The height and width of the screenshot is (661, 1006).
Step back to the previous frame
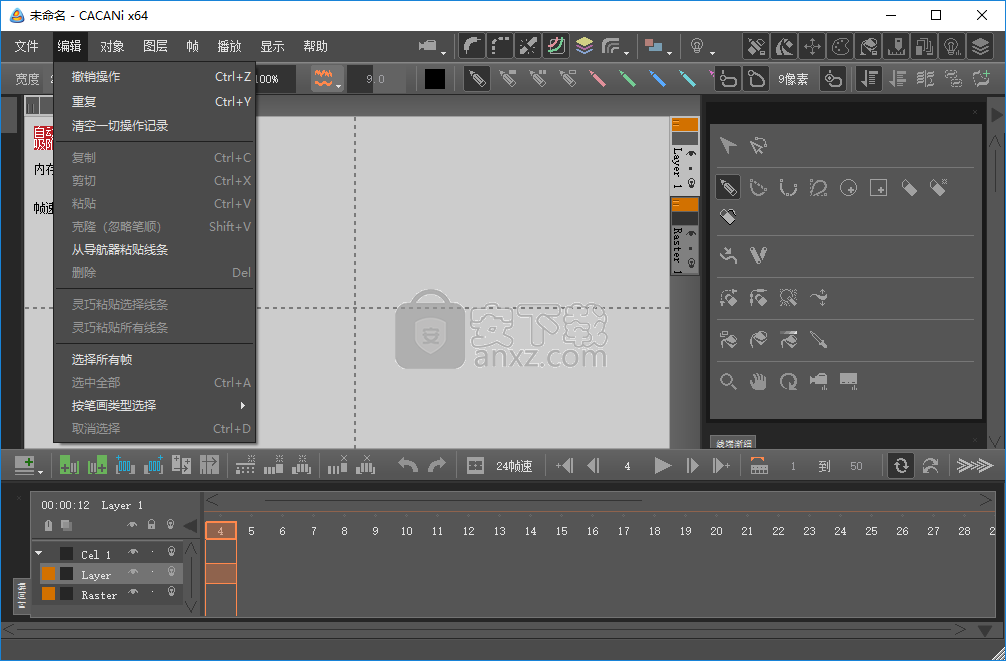tap(594, 465)
